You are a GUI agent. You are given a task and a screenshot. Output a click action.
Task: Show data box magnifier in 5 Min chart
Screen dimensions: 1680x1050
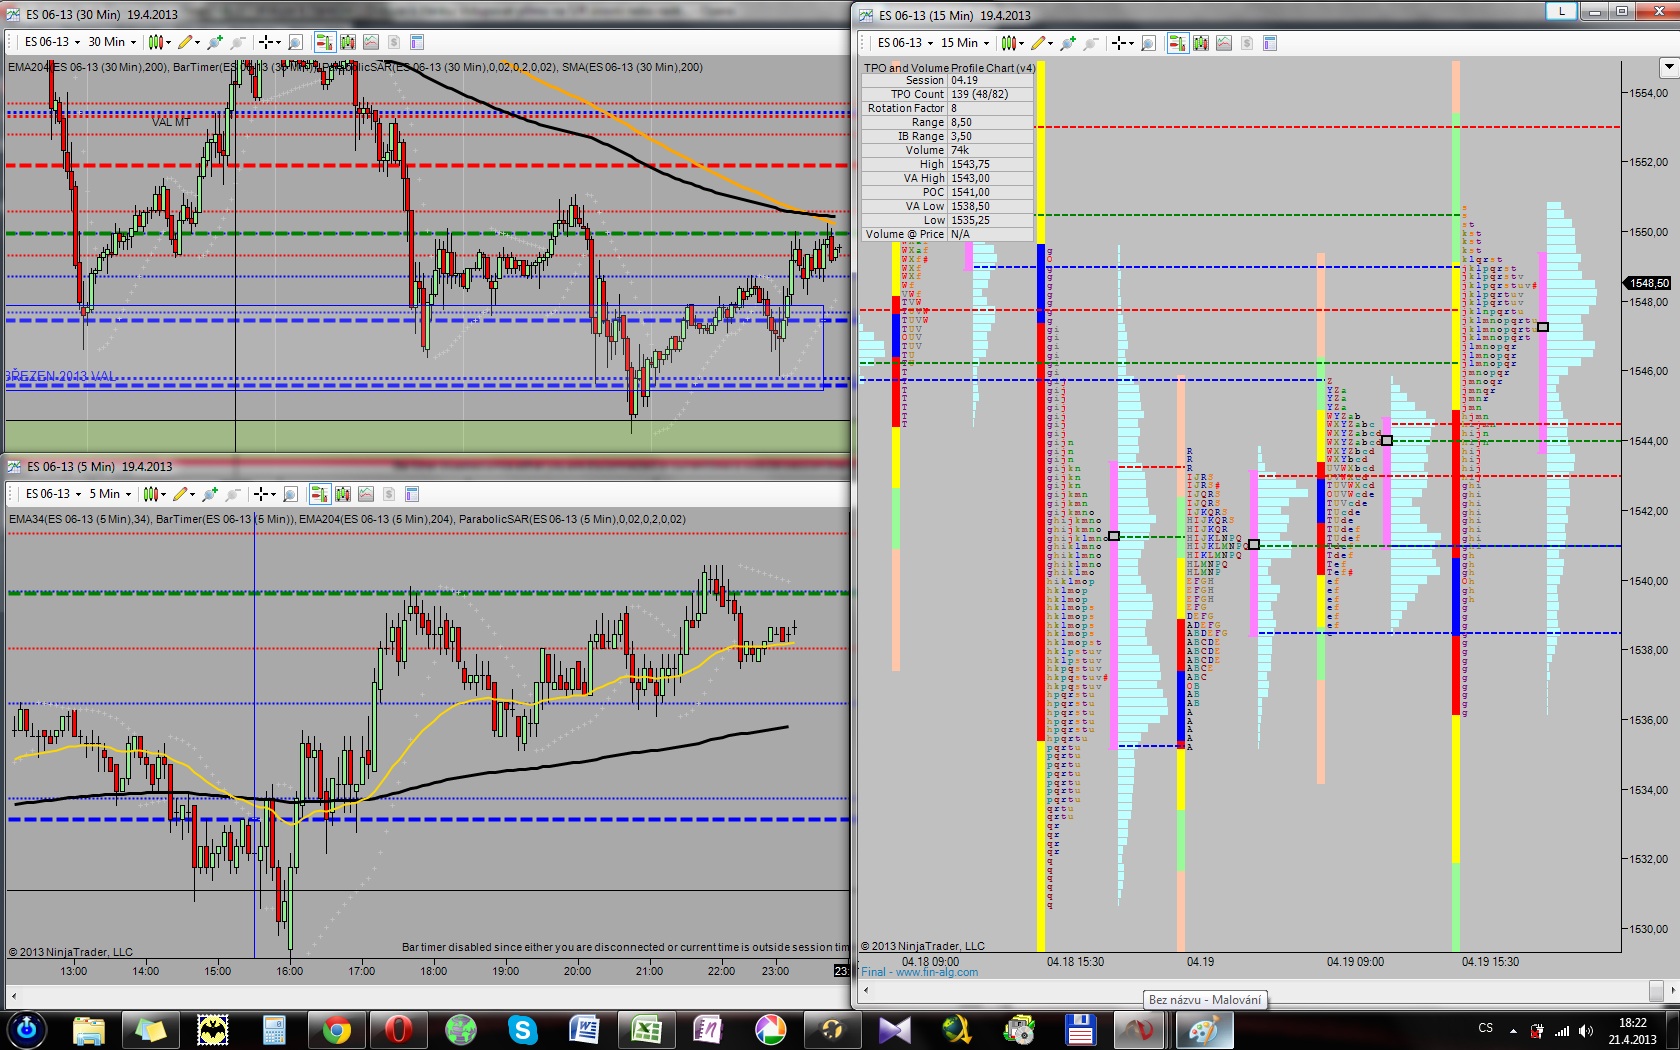click(290, 494)
